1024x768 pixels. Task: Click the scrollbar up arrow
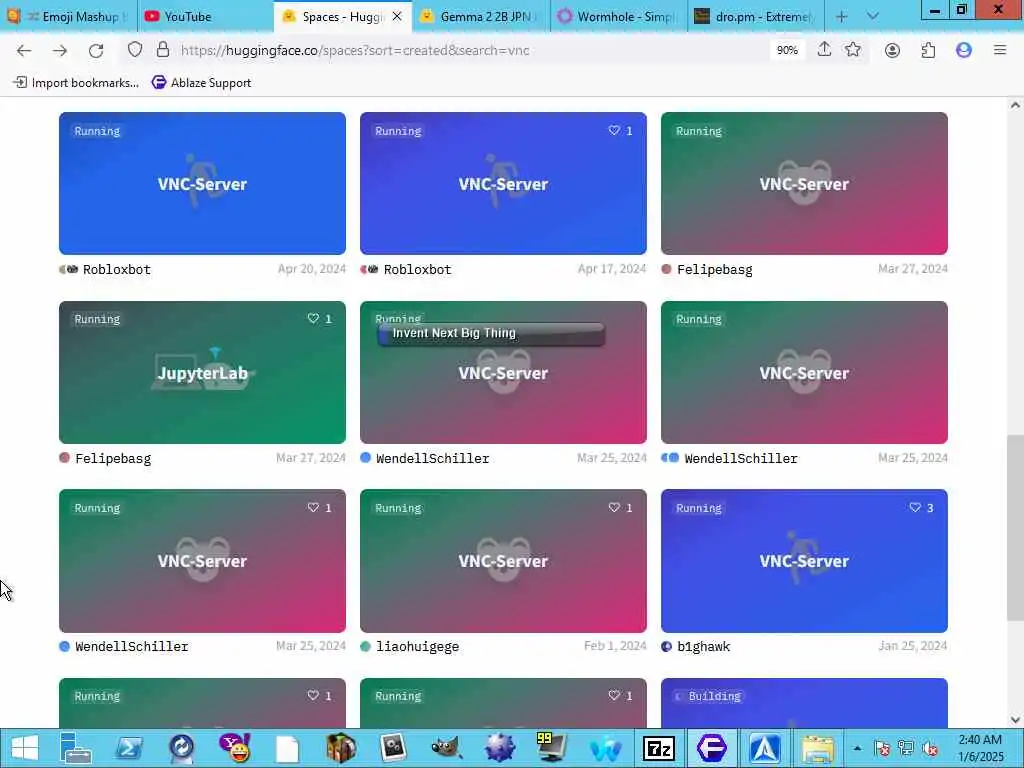click(1015, 105)
